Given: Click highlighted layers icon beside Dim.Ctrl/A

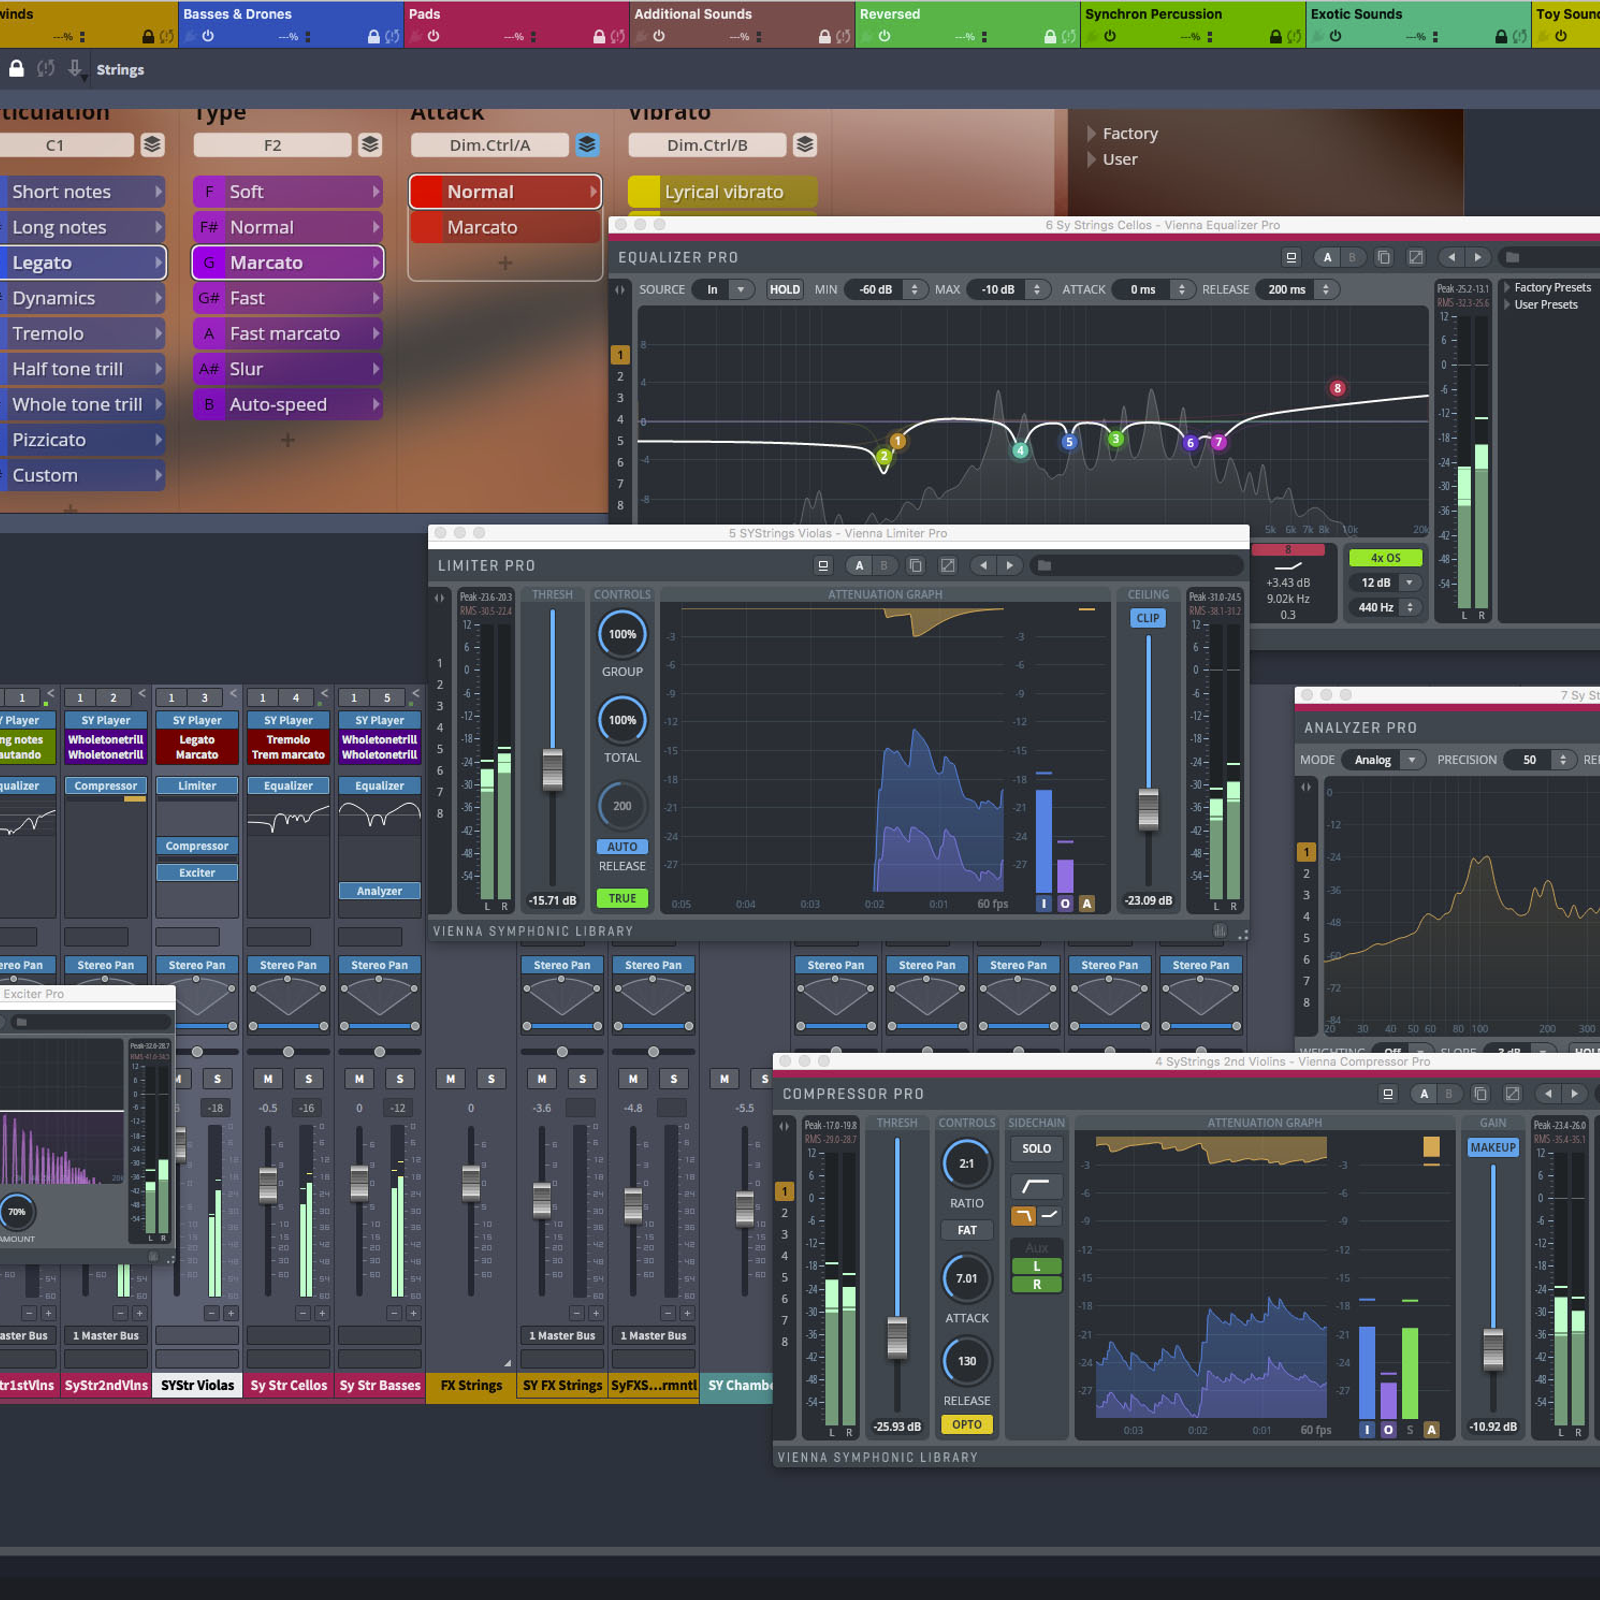Looking at the screenshot, I should click(x=587, y=145).
